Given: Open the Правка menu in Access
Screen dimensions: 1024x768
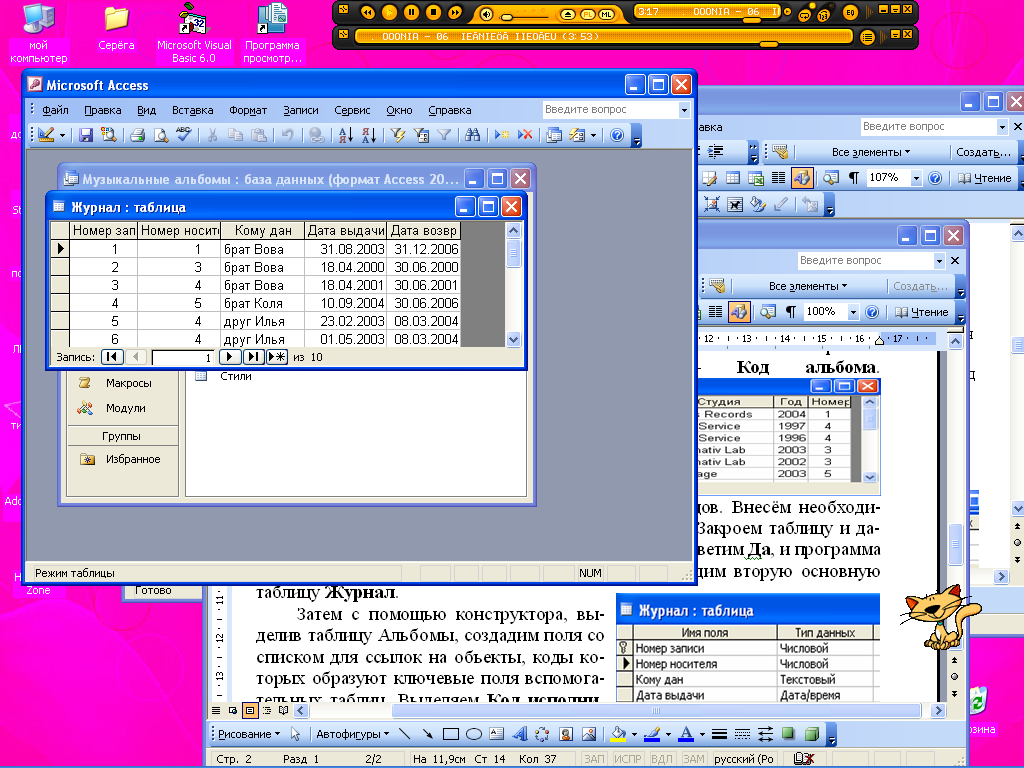Looking at the screenshot, I should (103, 110).
